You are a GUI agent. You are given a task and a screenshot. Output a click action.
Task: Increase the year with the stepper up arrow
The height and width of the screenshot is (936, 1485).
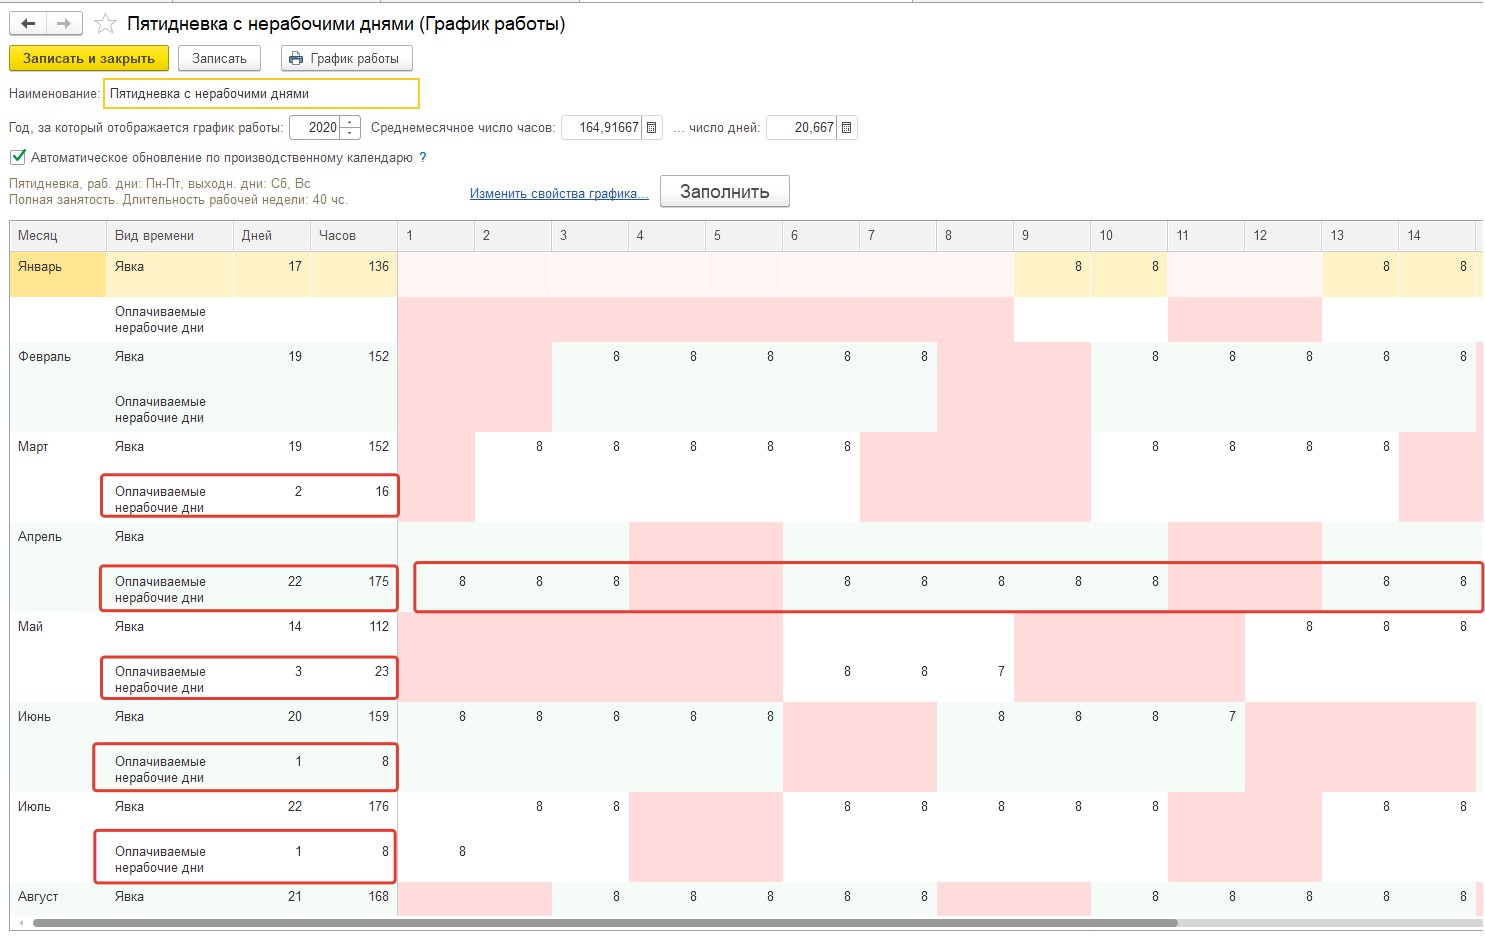pos(350,122)
